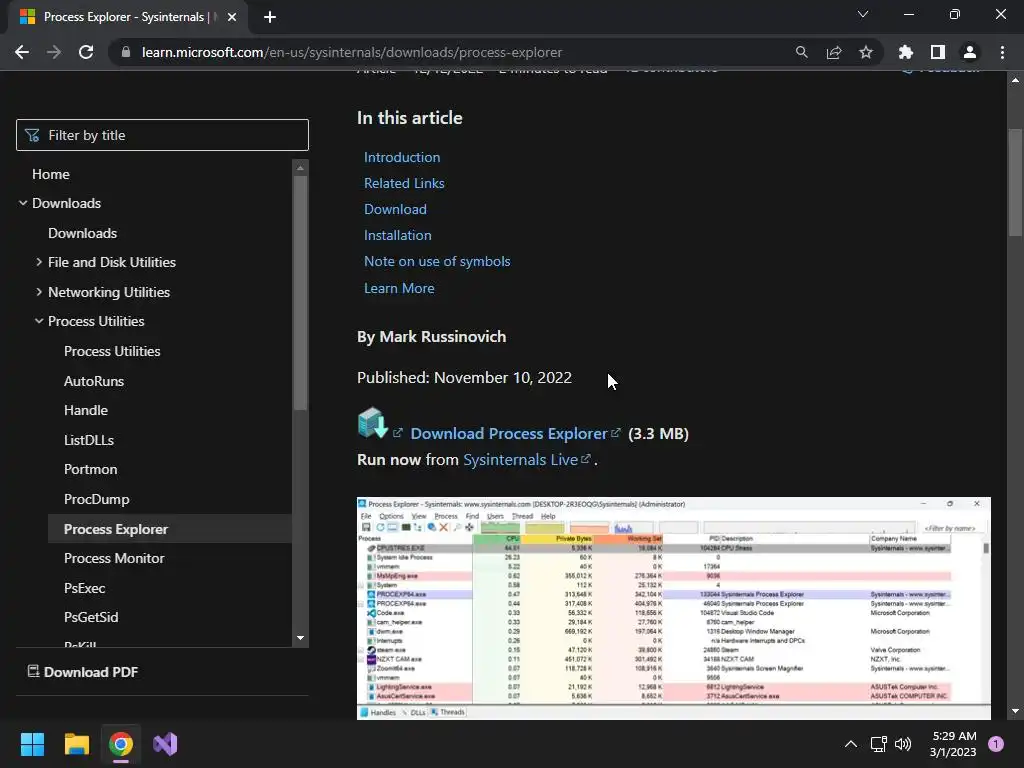Open the clock and date in the taskbar
1024x768 pixels.
[953, 744]
